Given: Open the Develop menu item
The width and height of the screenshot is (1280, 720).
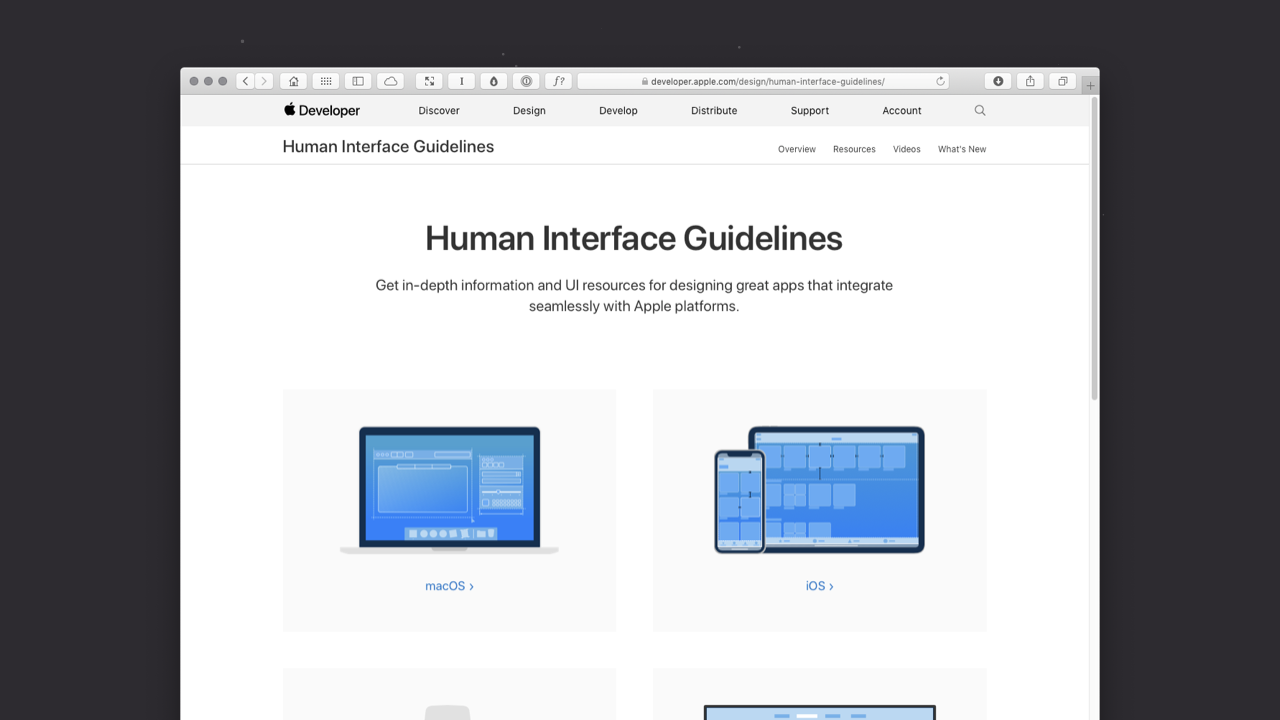Looking at the screenshot, I should point(618,111).
